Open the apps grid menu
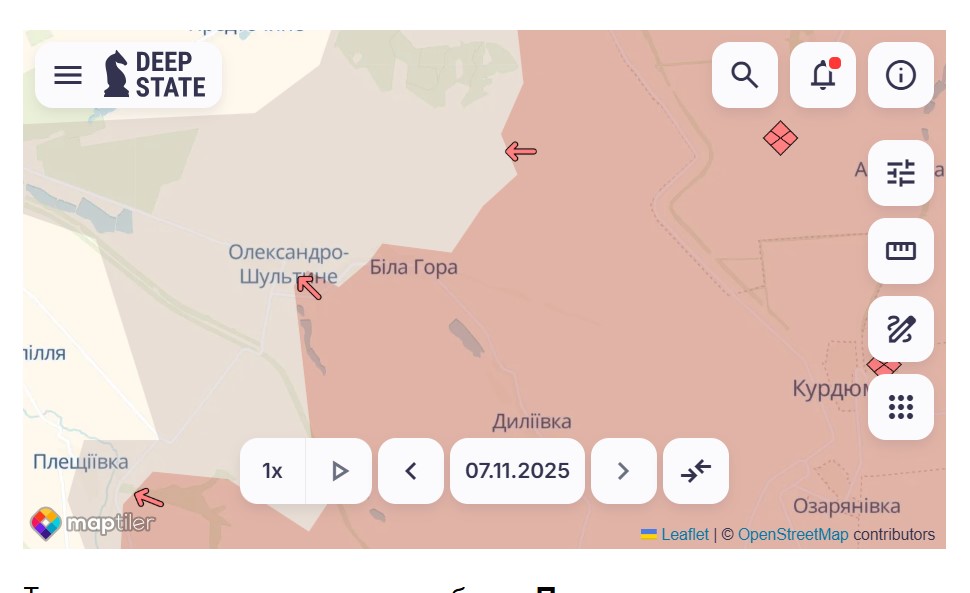This screenshot has width=970, height=593. tap(901, 407)
